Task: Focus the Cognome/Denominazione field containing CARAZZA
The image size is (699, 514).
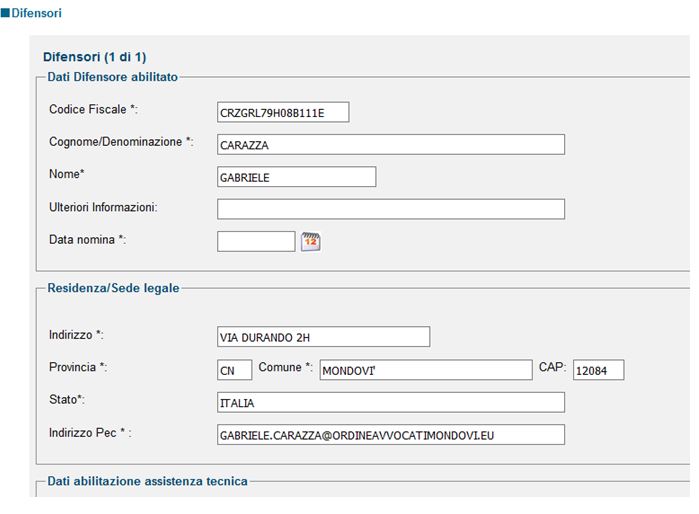Action: [391, 144]
